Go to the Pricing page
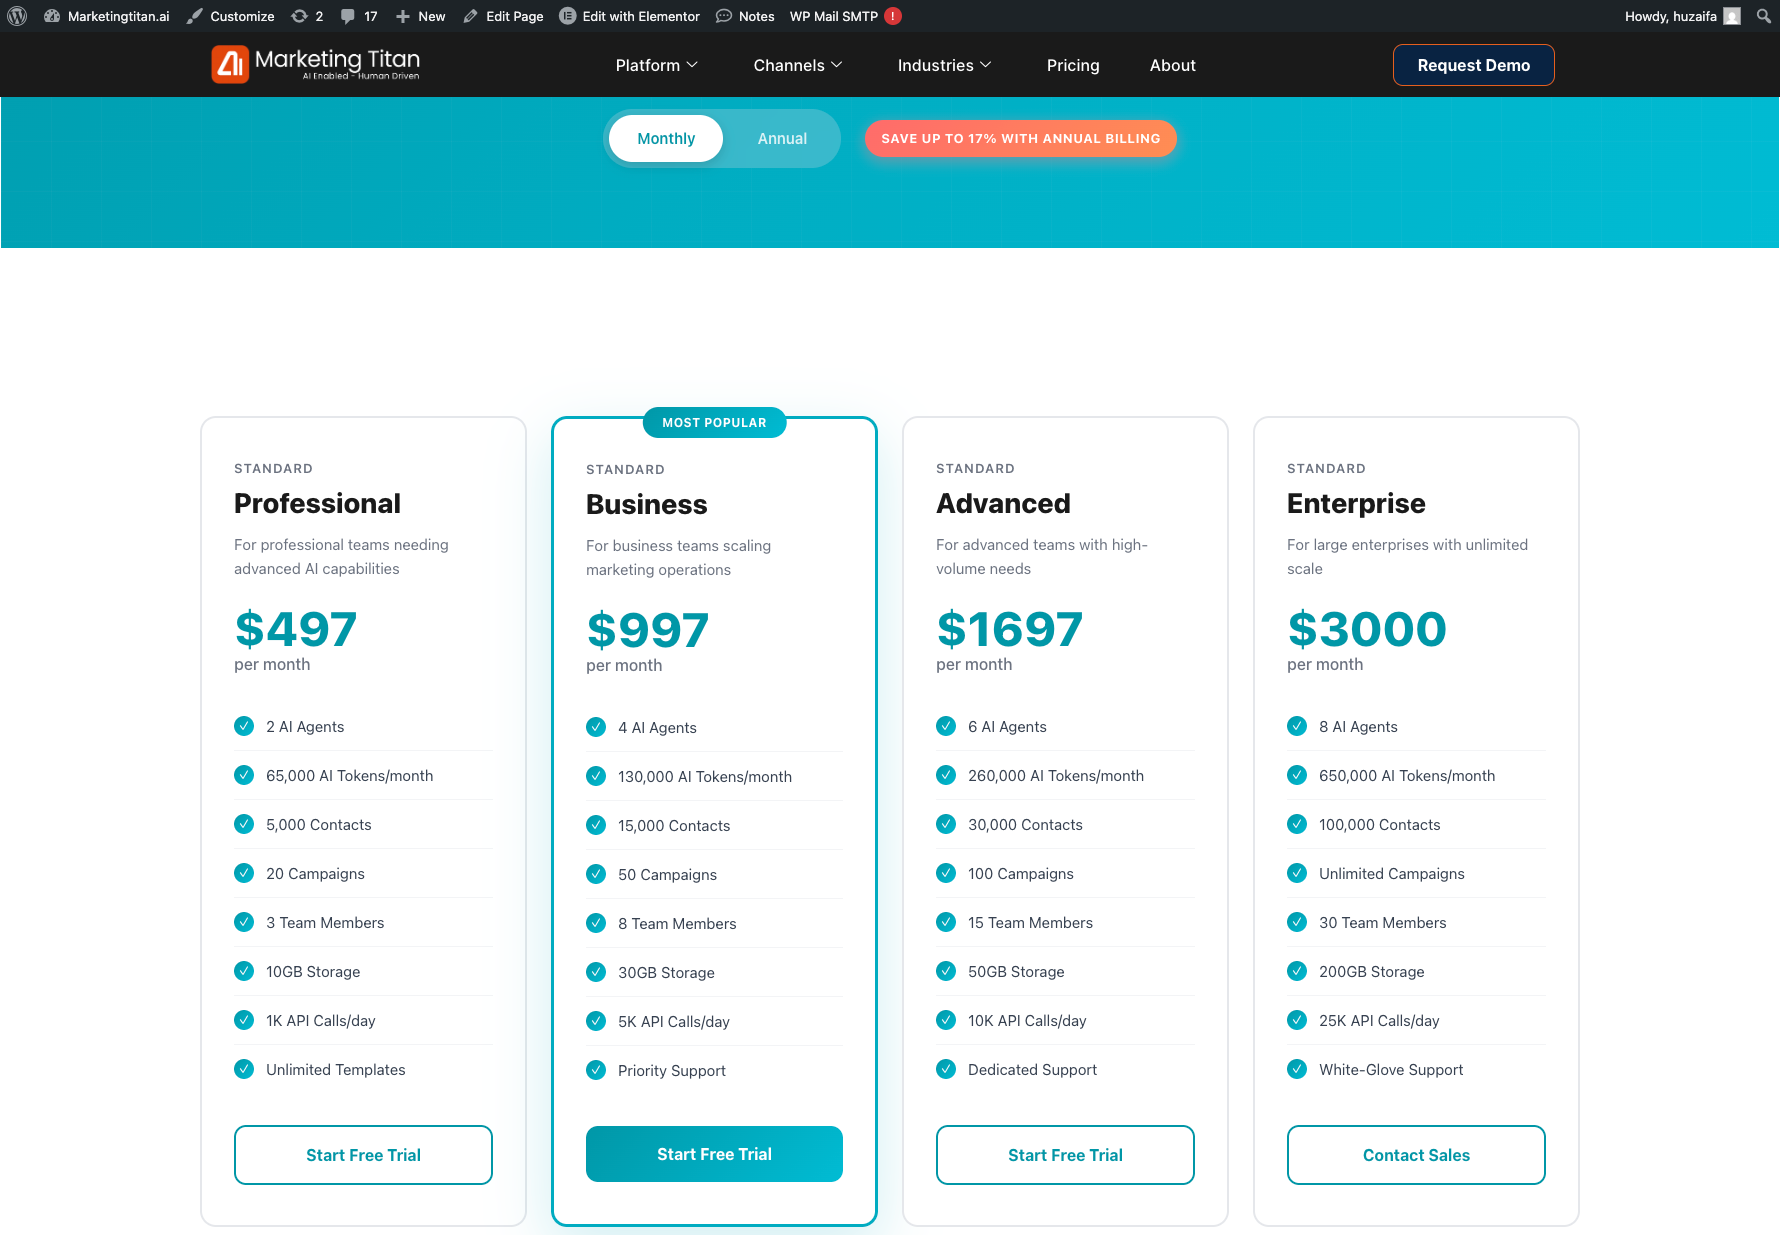 1073,65
